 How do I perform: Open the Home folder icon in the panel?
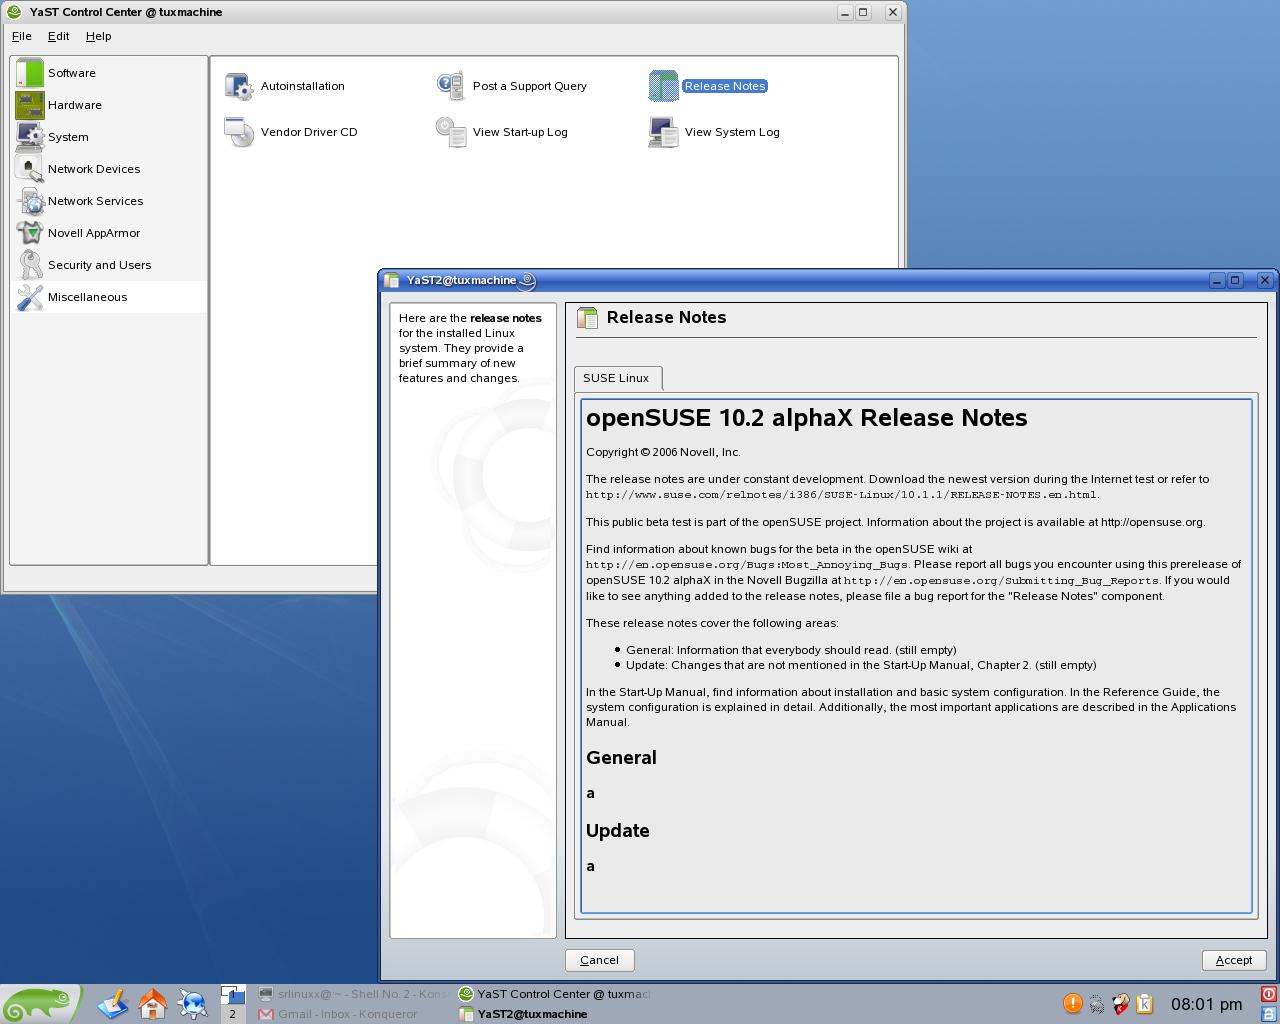pyautogui.click(x=153, y=1004)
